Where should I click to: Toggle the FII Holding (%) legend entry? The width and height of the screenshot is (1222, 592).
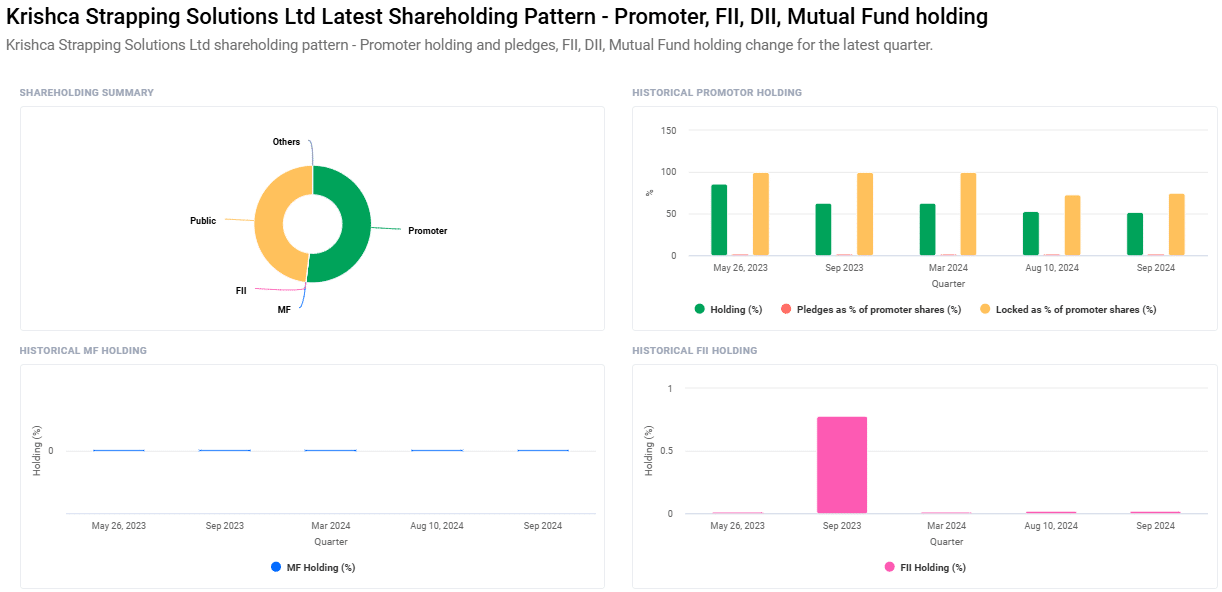(925, 567)
